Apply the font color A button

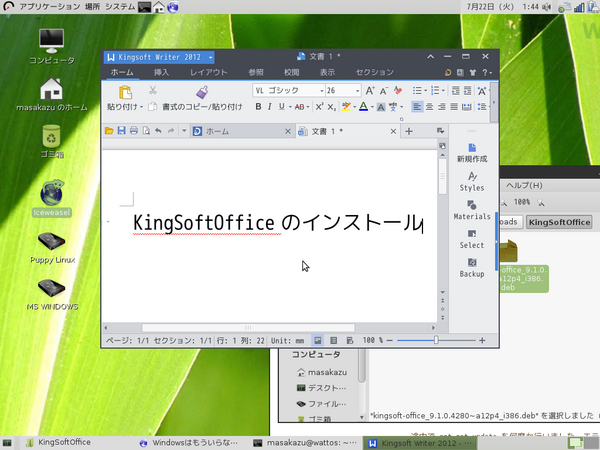[364, 107]
